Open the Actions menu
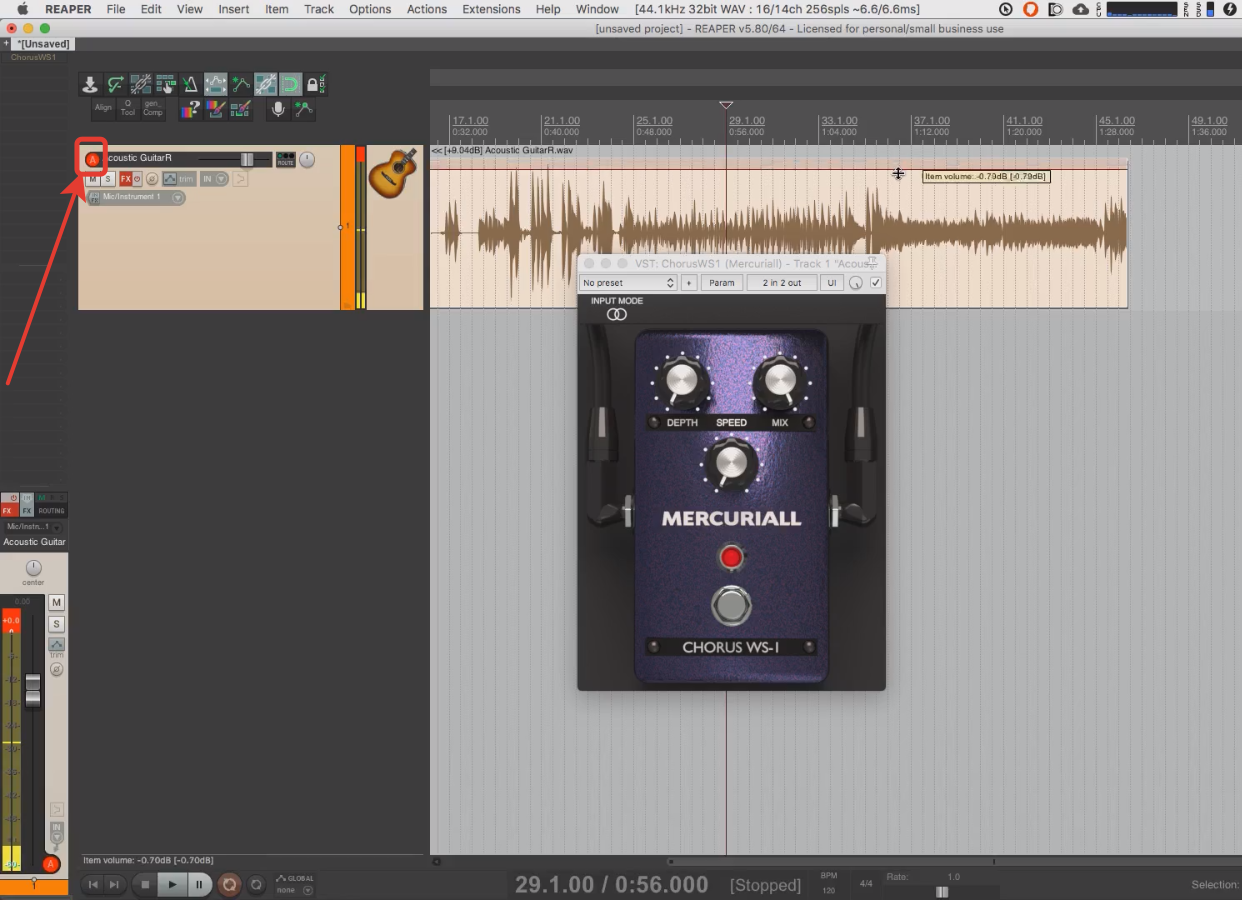The width and height of the screenshot is (1242, 900). point(427,9)
